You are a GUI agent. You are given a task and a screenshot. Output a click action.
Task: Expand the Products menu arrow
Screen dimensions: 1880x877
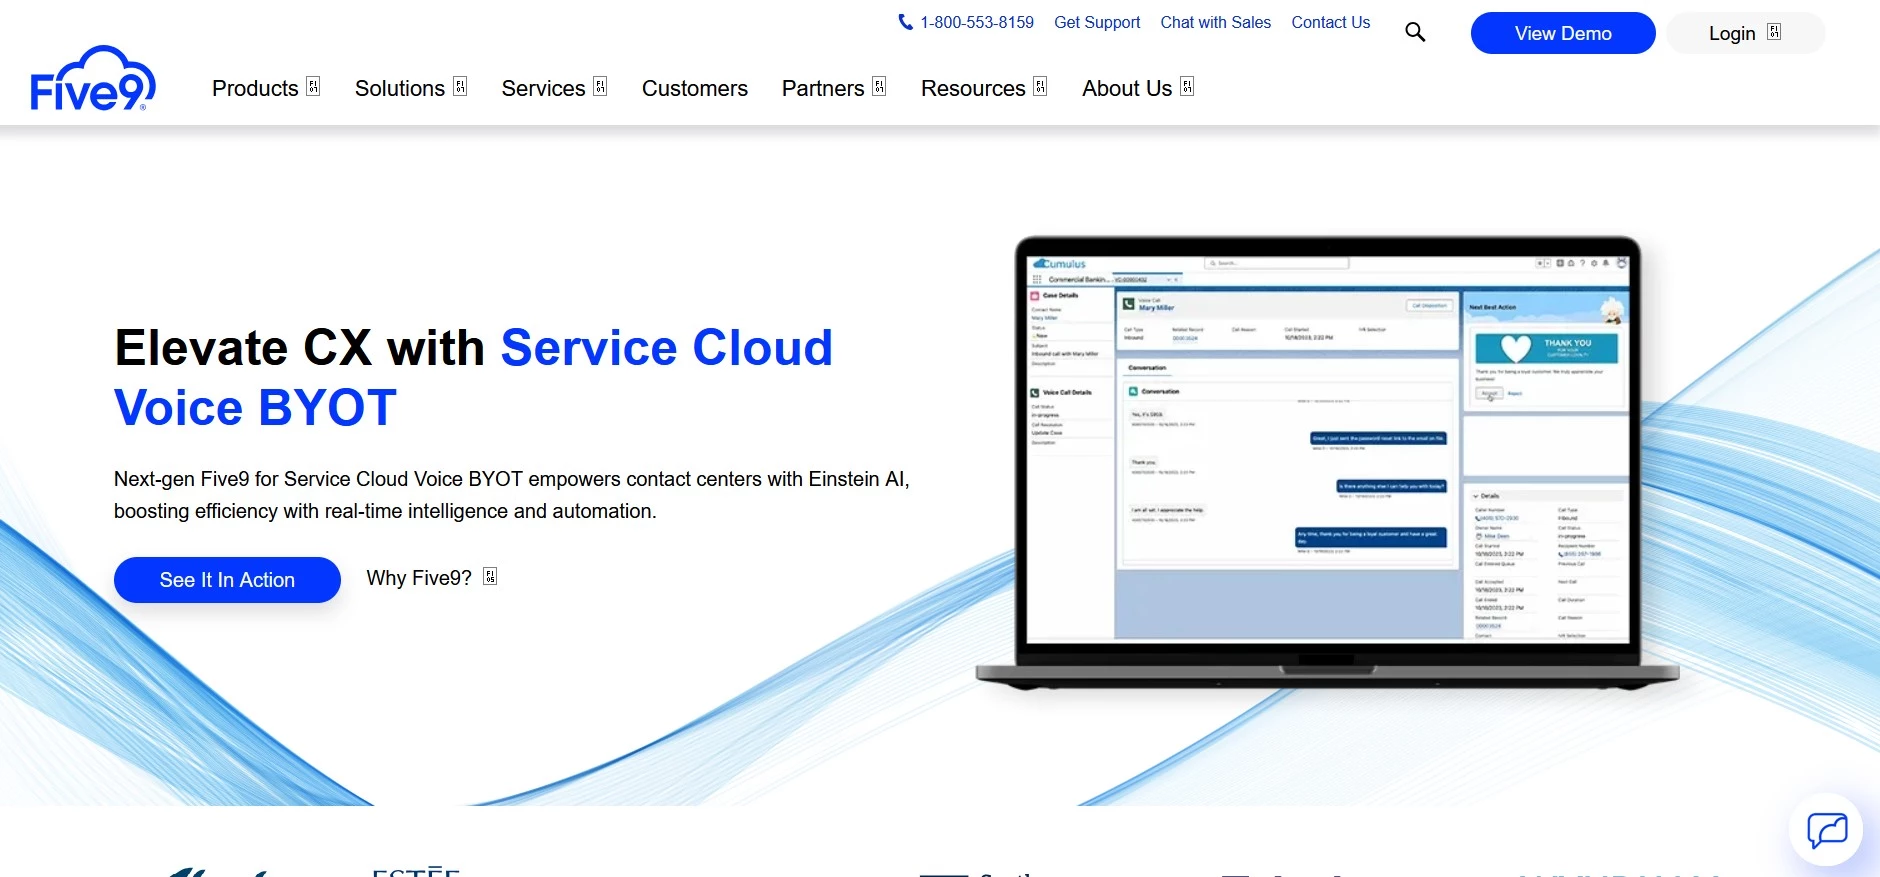click(313, 87)
